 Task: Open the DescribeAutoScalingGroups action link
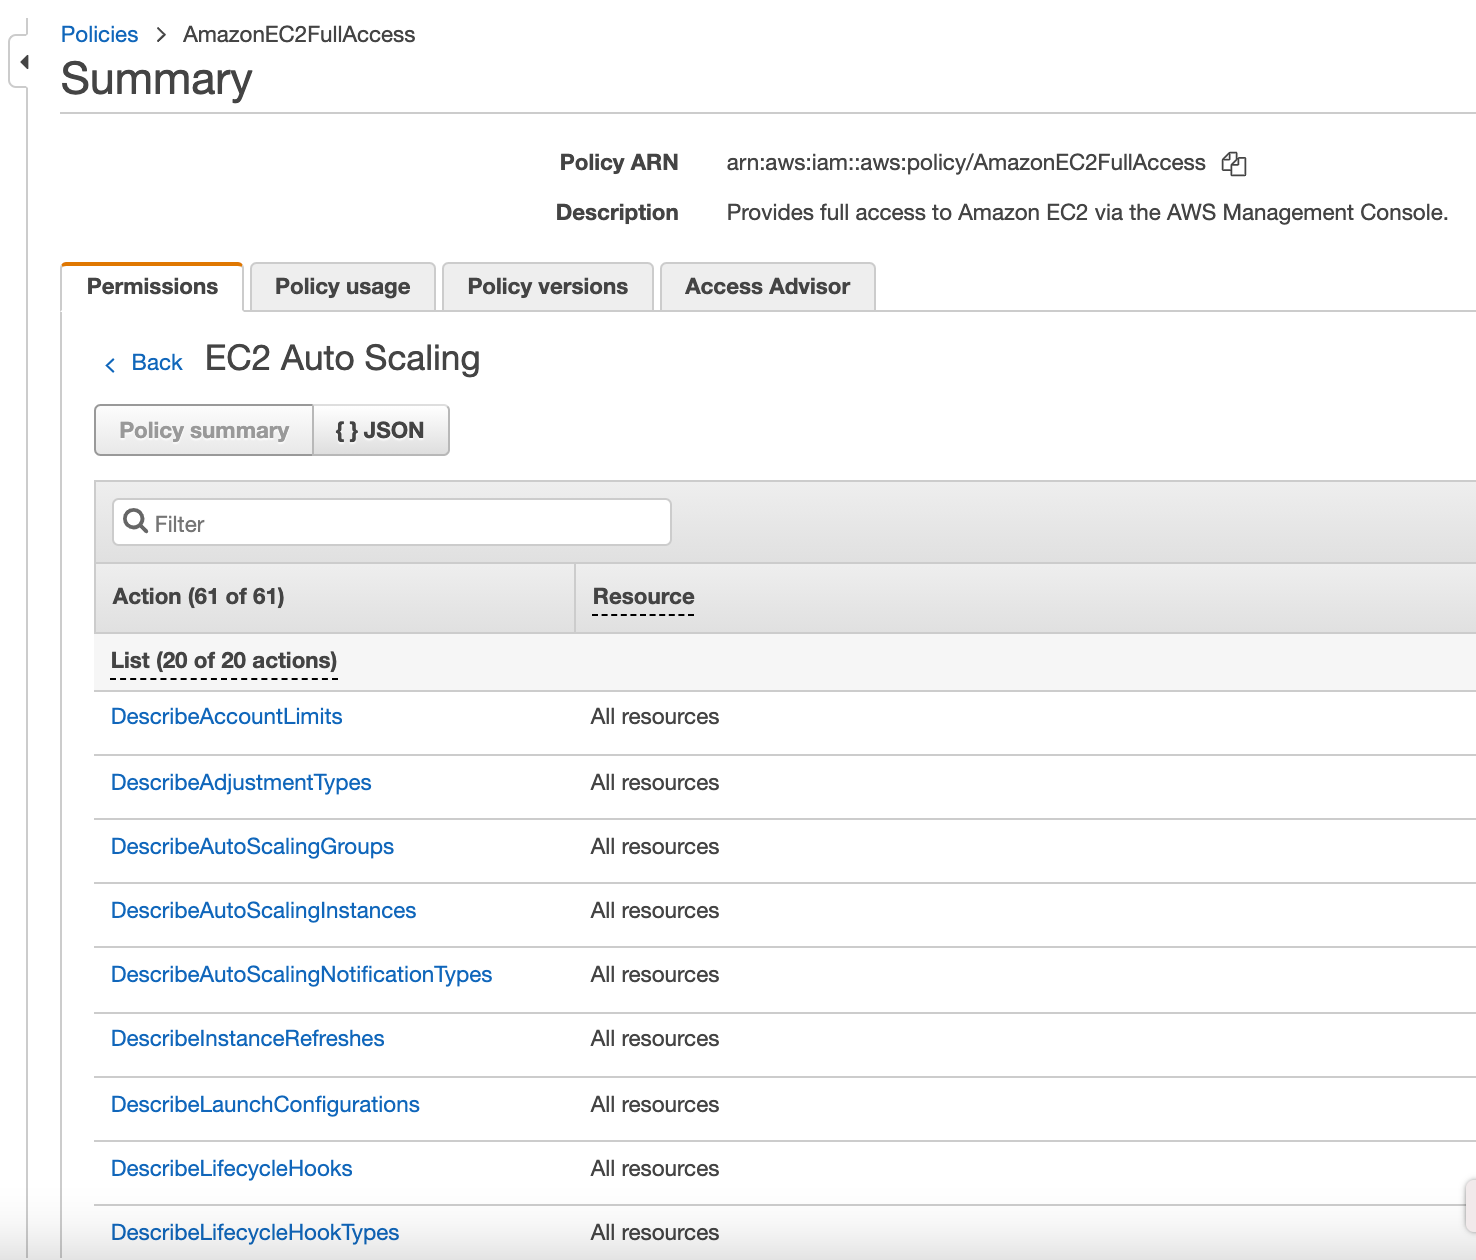[252, 847]
